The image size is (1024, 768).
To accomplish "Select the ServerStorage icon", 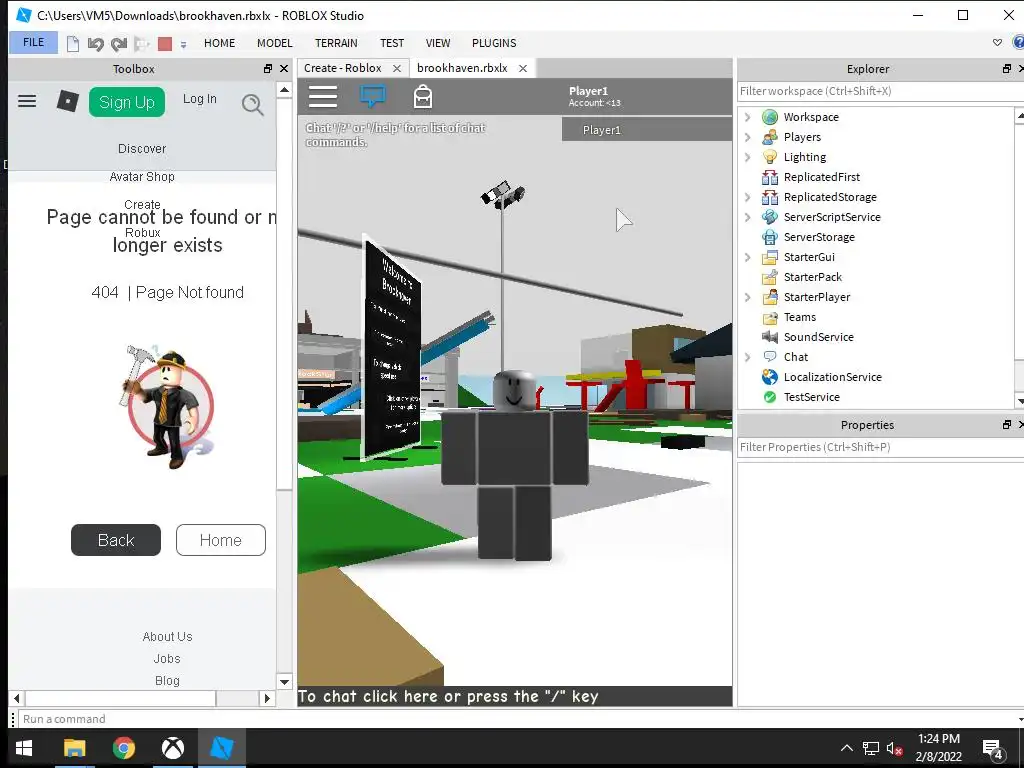I will pyautogui.click(x=770, y=237).
